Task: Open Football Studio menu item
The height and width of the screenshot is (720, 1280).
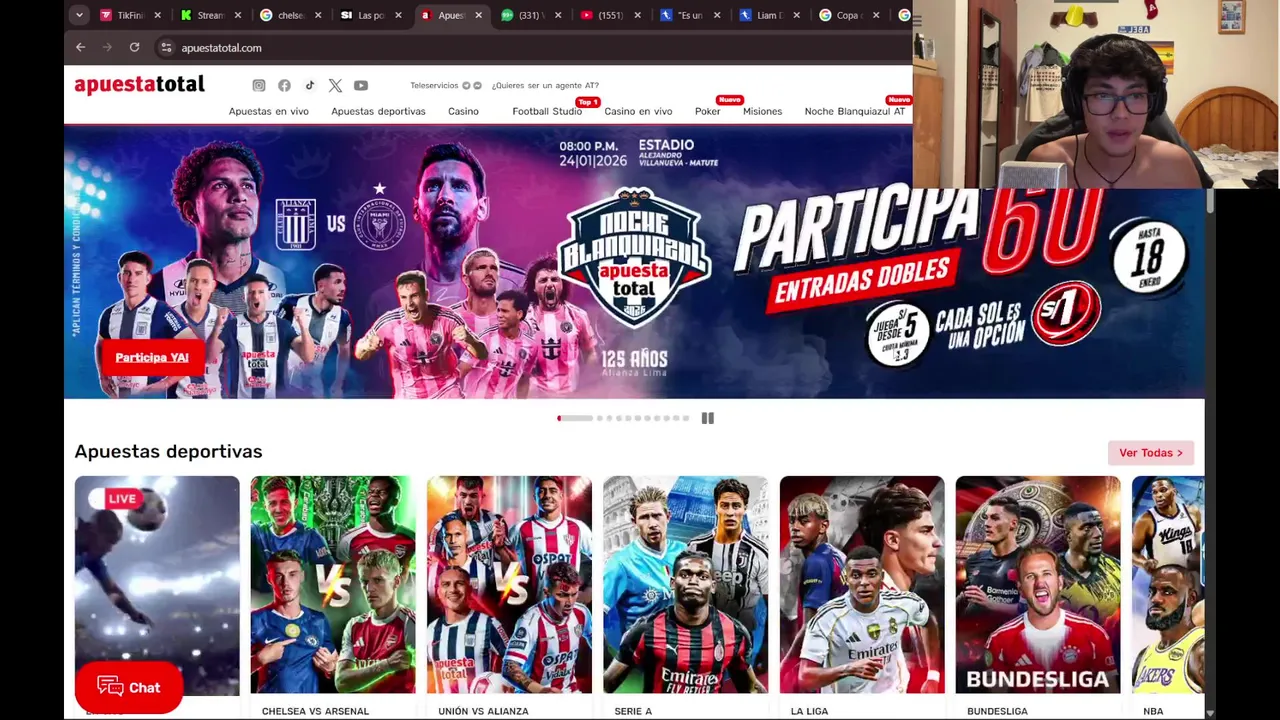Action: (x=547, y=111)
